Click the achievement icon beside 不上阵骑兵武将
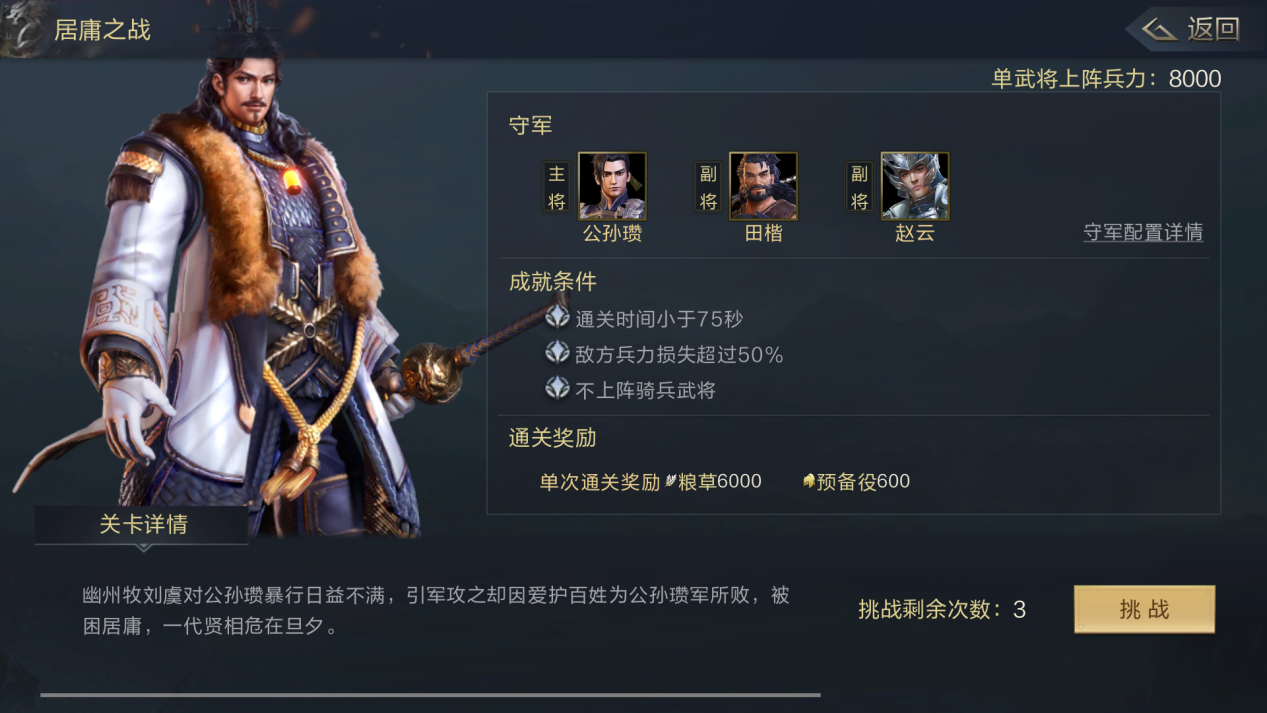Image resolution: width=1267 pixels, height=713 pixels. (x=557, y=389)
